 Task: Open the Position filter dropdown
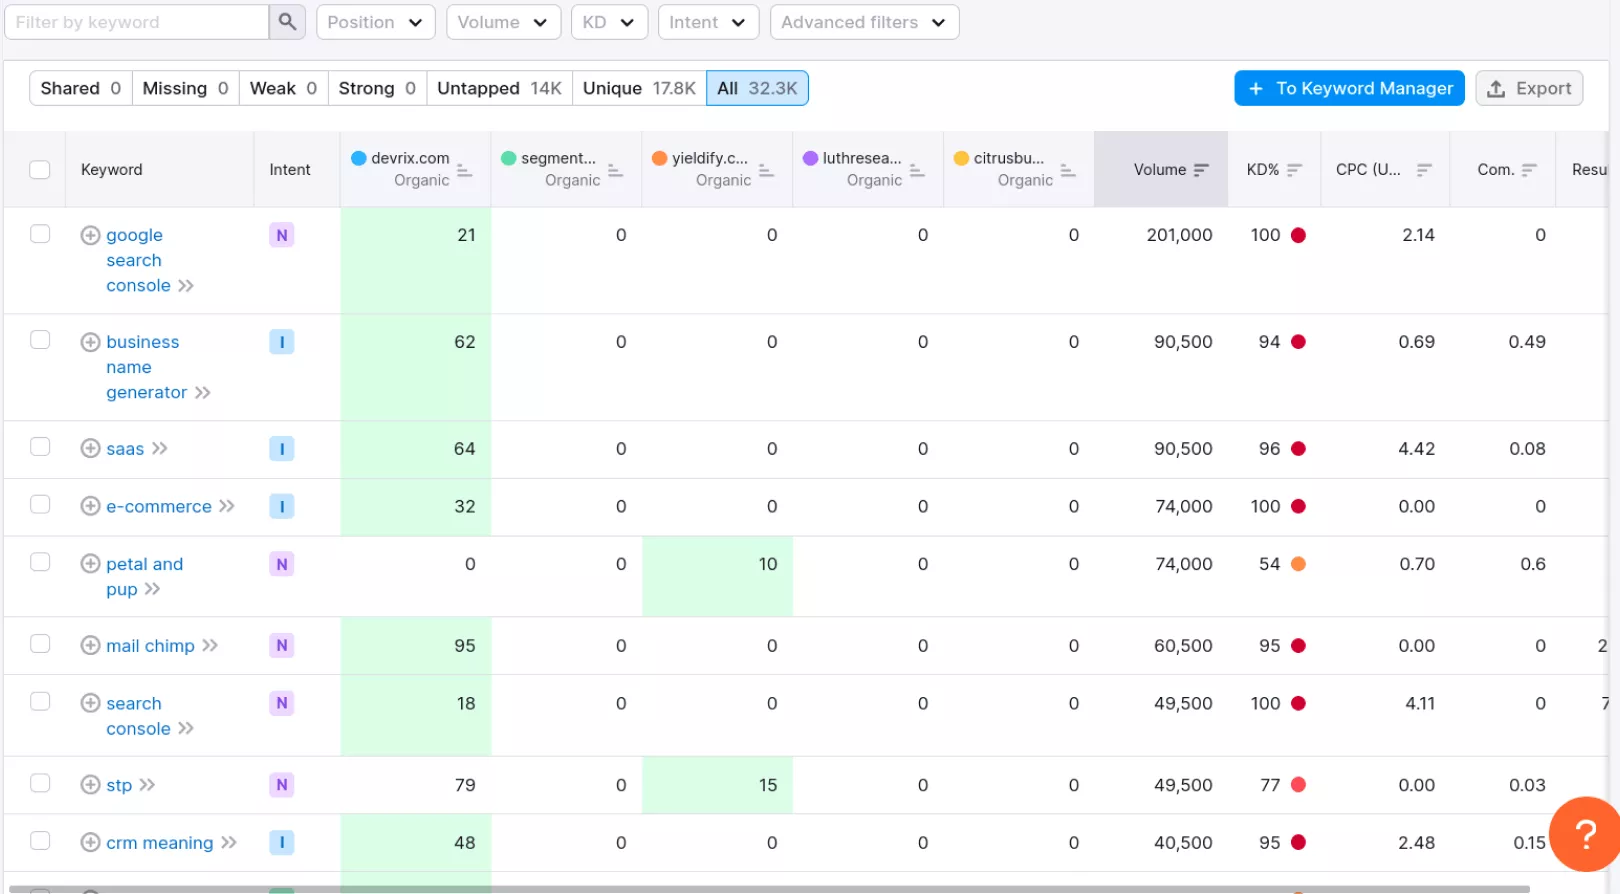pyautogui.click(x=375, y=22)
